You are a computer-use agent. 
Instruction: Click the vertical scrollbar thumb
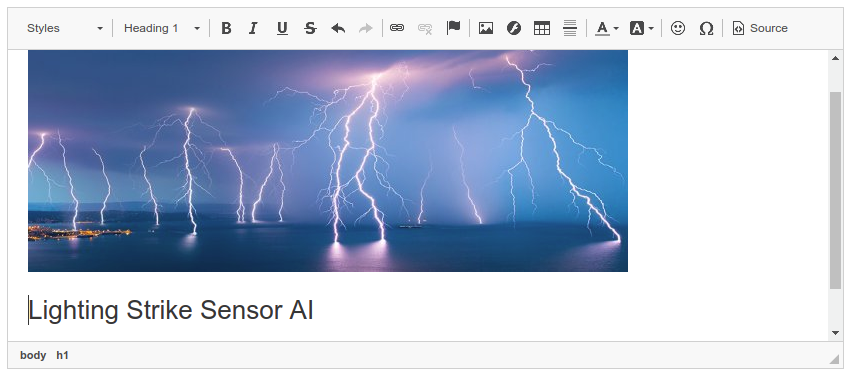pos(835,190)
